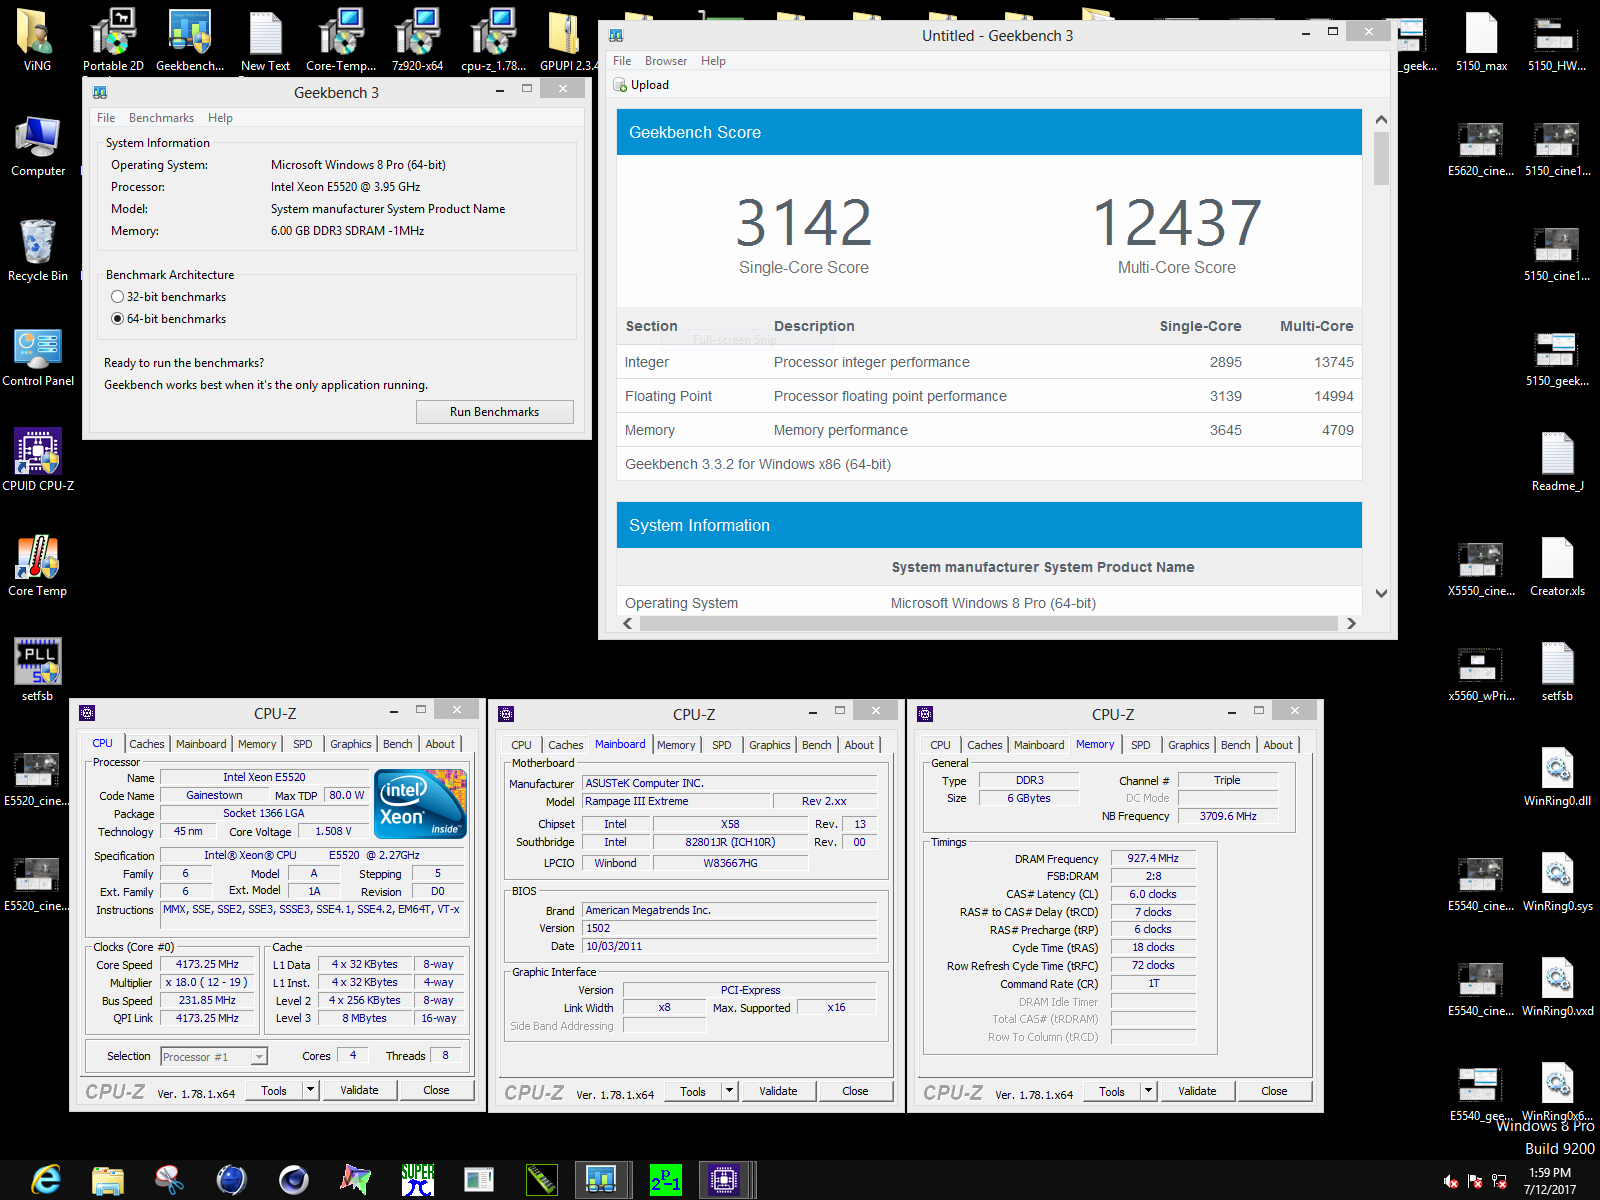This screenshot has height=1200, width=1600.
Task: Expand Tools dropdown arrow in left CPU-Z
Action: (311, 1090)
